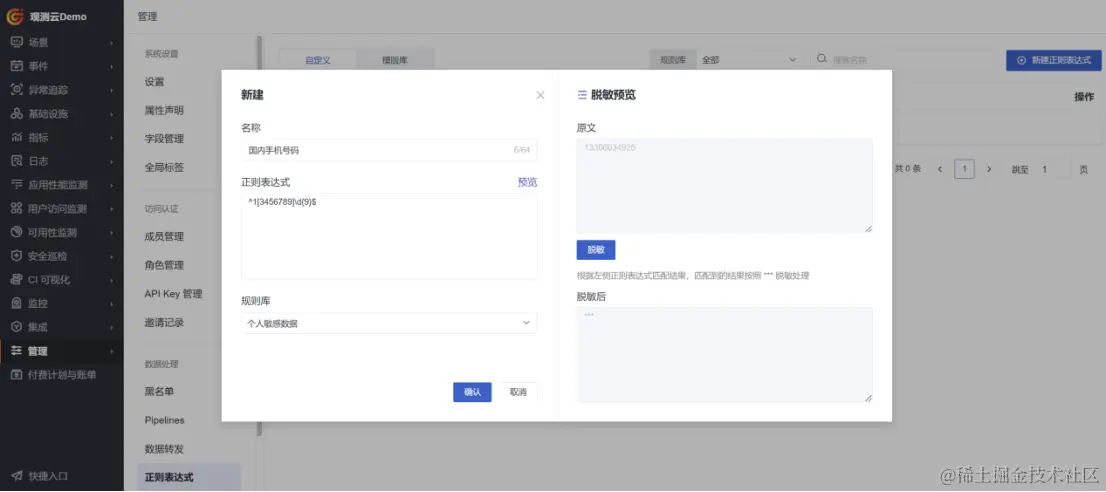Click the search magnifier icon
This screenshot has width=1106, height=492.
point(822,59)
